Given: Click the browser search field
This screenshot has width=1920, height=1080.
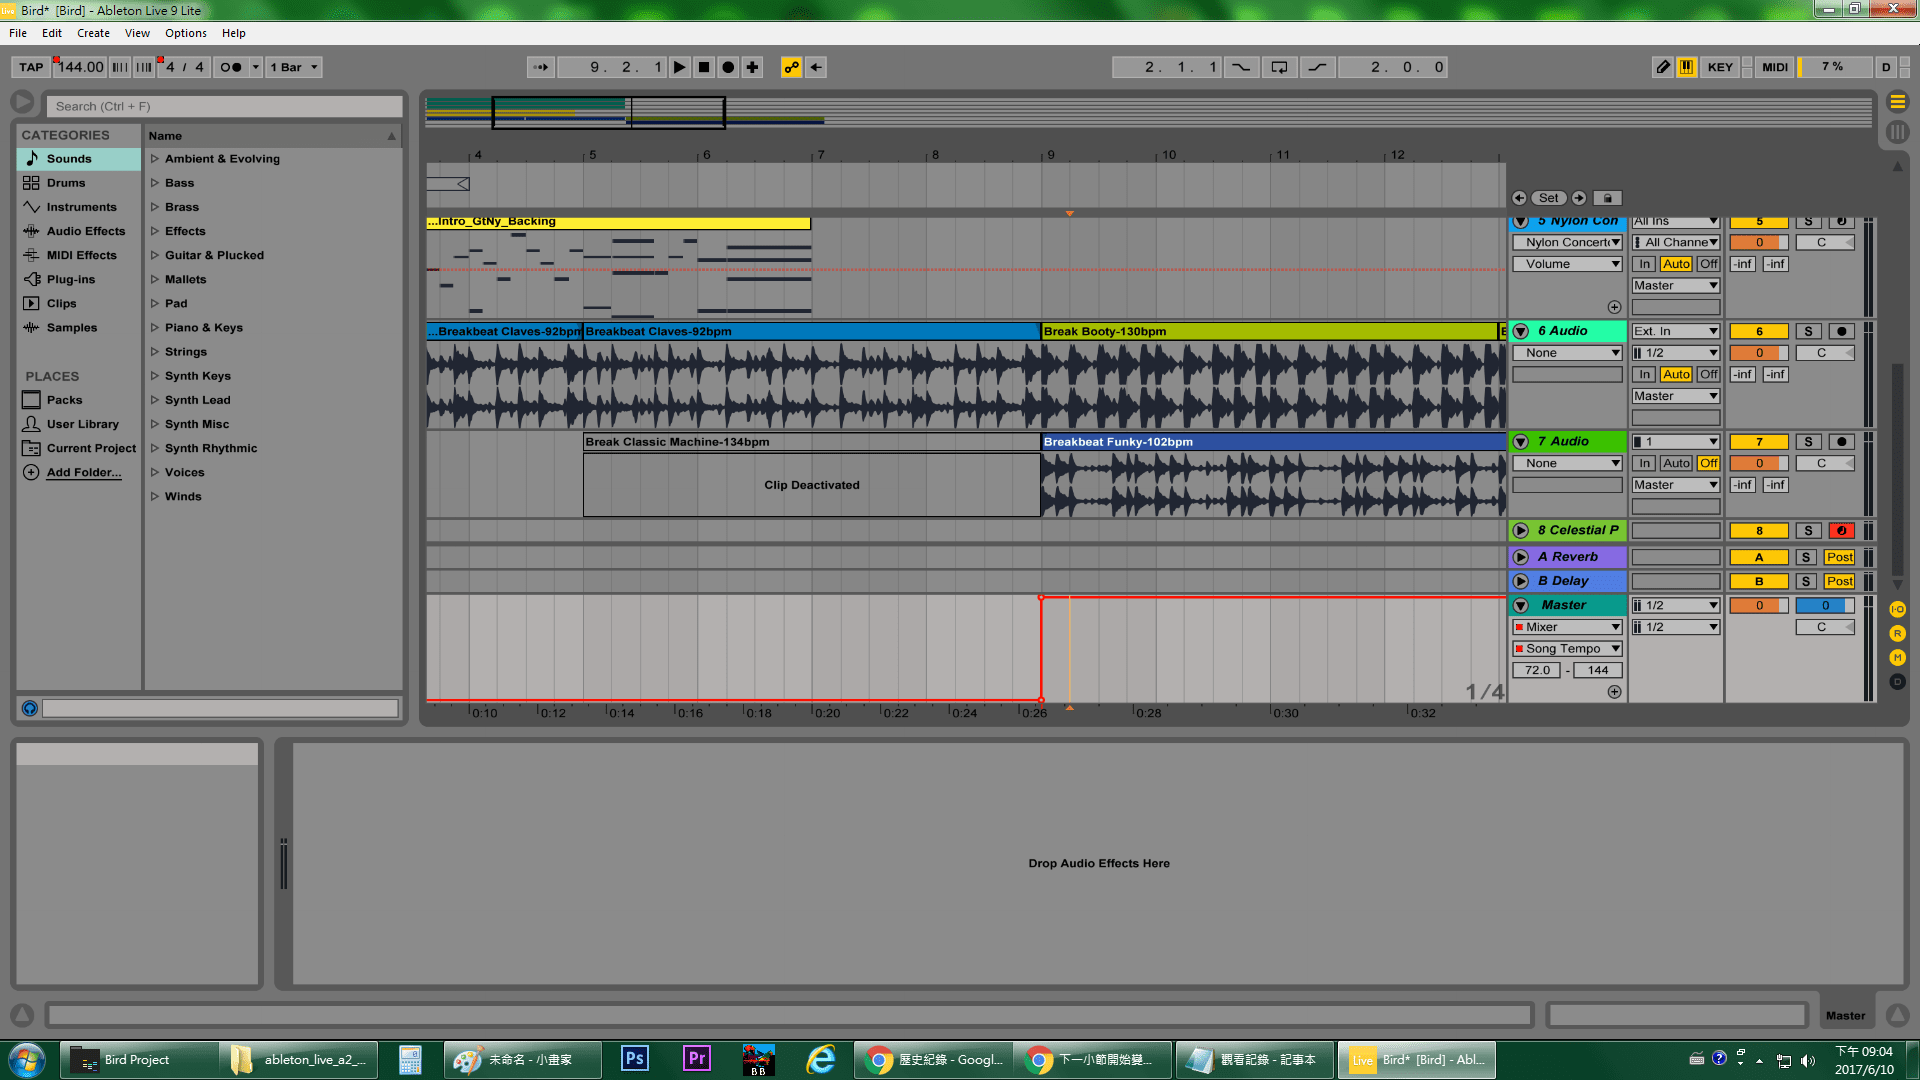Looking at the screenshot, I should coord(225,106).
